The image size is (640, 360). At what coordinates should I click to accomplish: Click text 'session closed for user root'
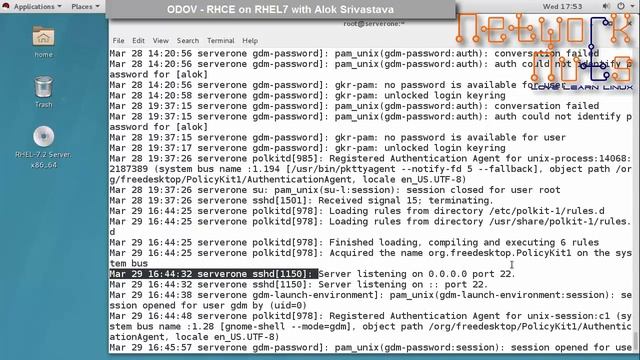(483, 190)
